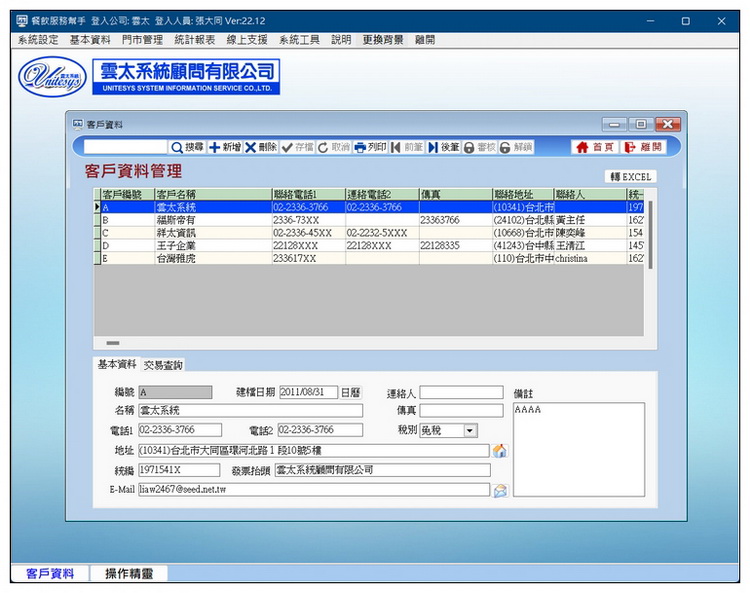The image size is (750, 593).
Task: Click the toolbar search text box
Action: pos(125,147)
